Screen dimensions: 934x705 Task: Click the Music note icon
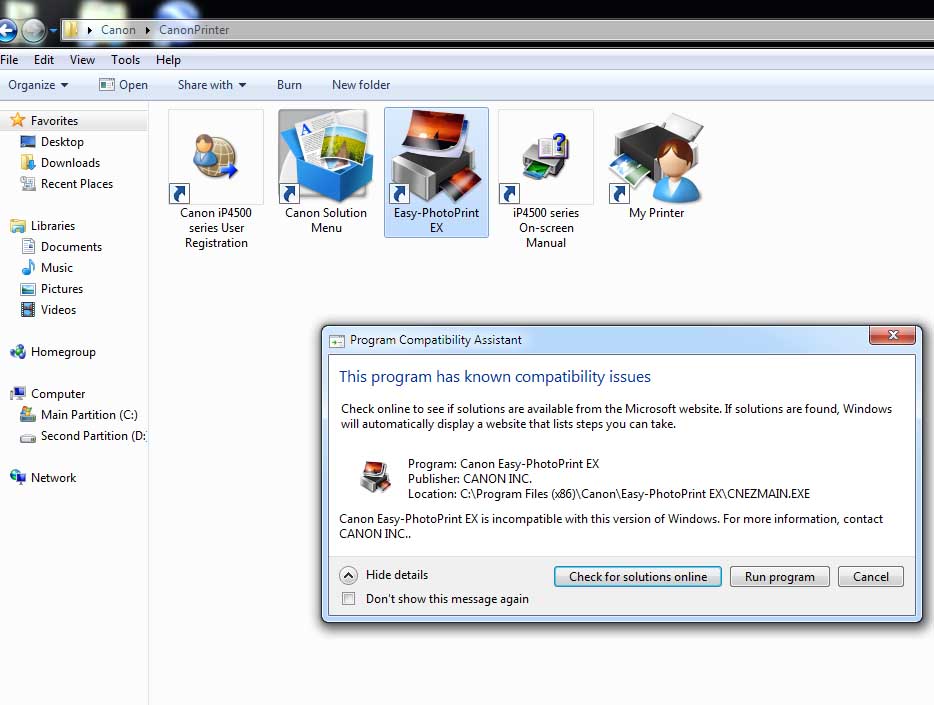[x=28, y=267]
